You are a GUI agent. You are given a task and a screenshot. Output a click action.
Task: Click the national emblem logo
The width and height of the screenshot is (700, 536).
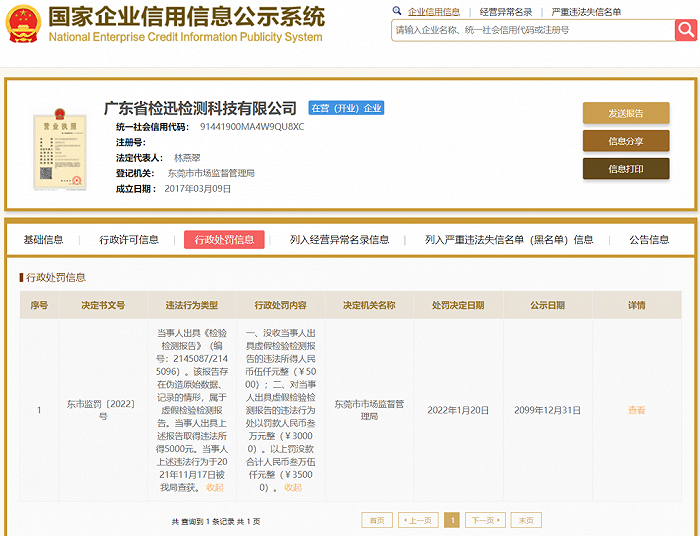24,23
